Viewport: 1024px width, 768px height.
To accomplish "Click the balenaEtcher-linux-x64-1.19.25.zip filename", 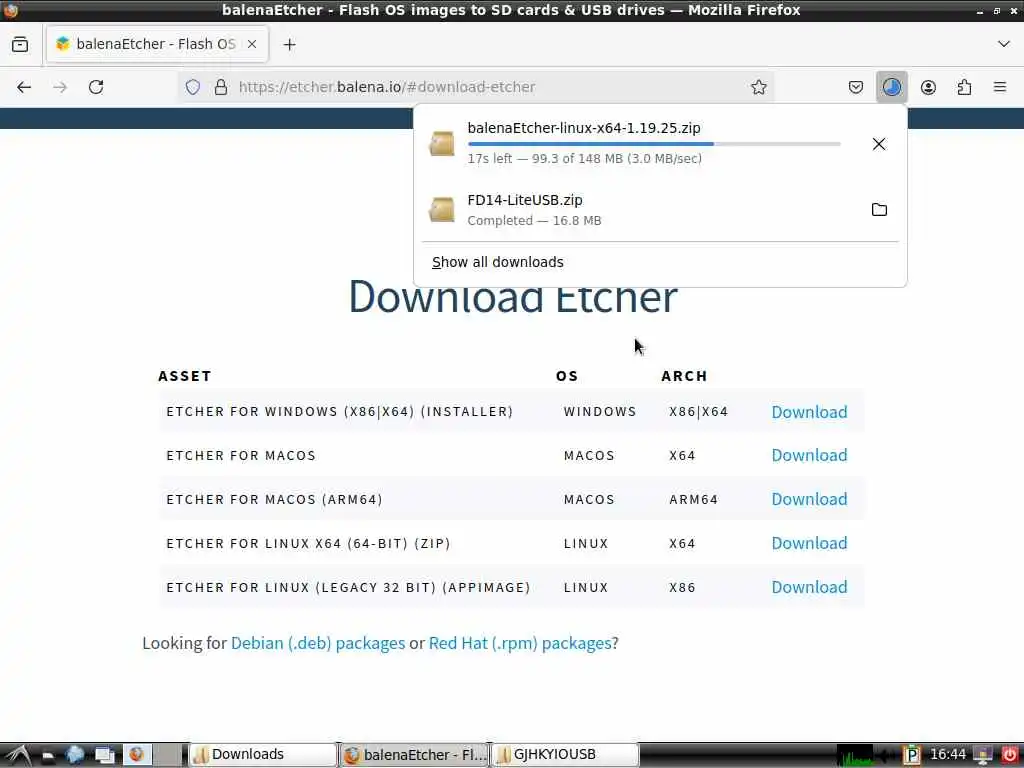I will (x=584, y=128).
